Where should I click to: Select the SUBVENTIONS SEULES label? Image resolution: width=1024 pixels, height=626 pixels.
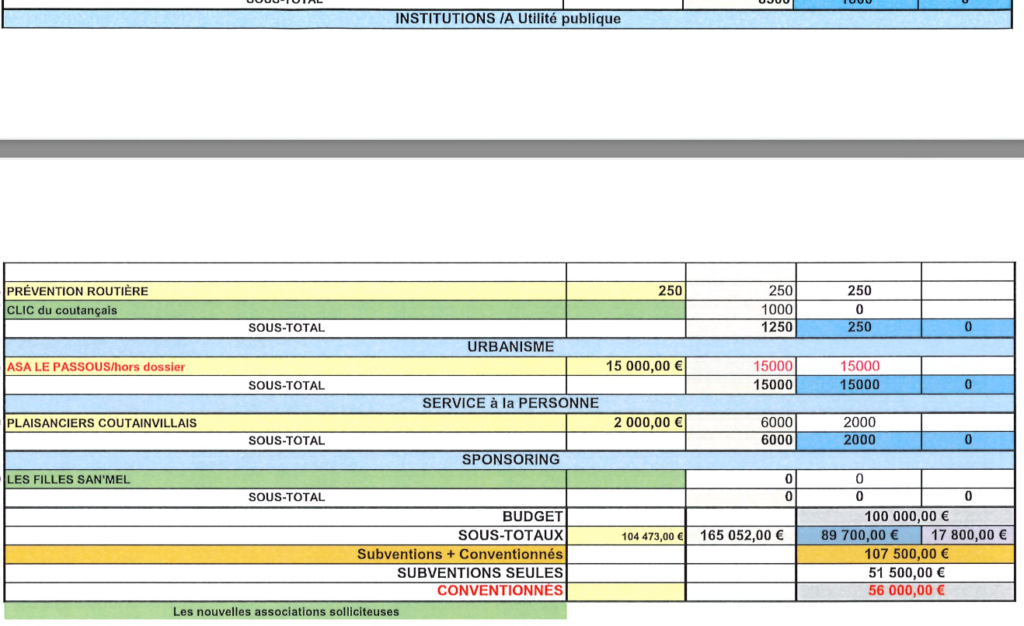pyautogui.click(x=479, y=572)
